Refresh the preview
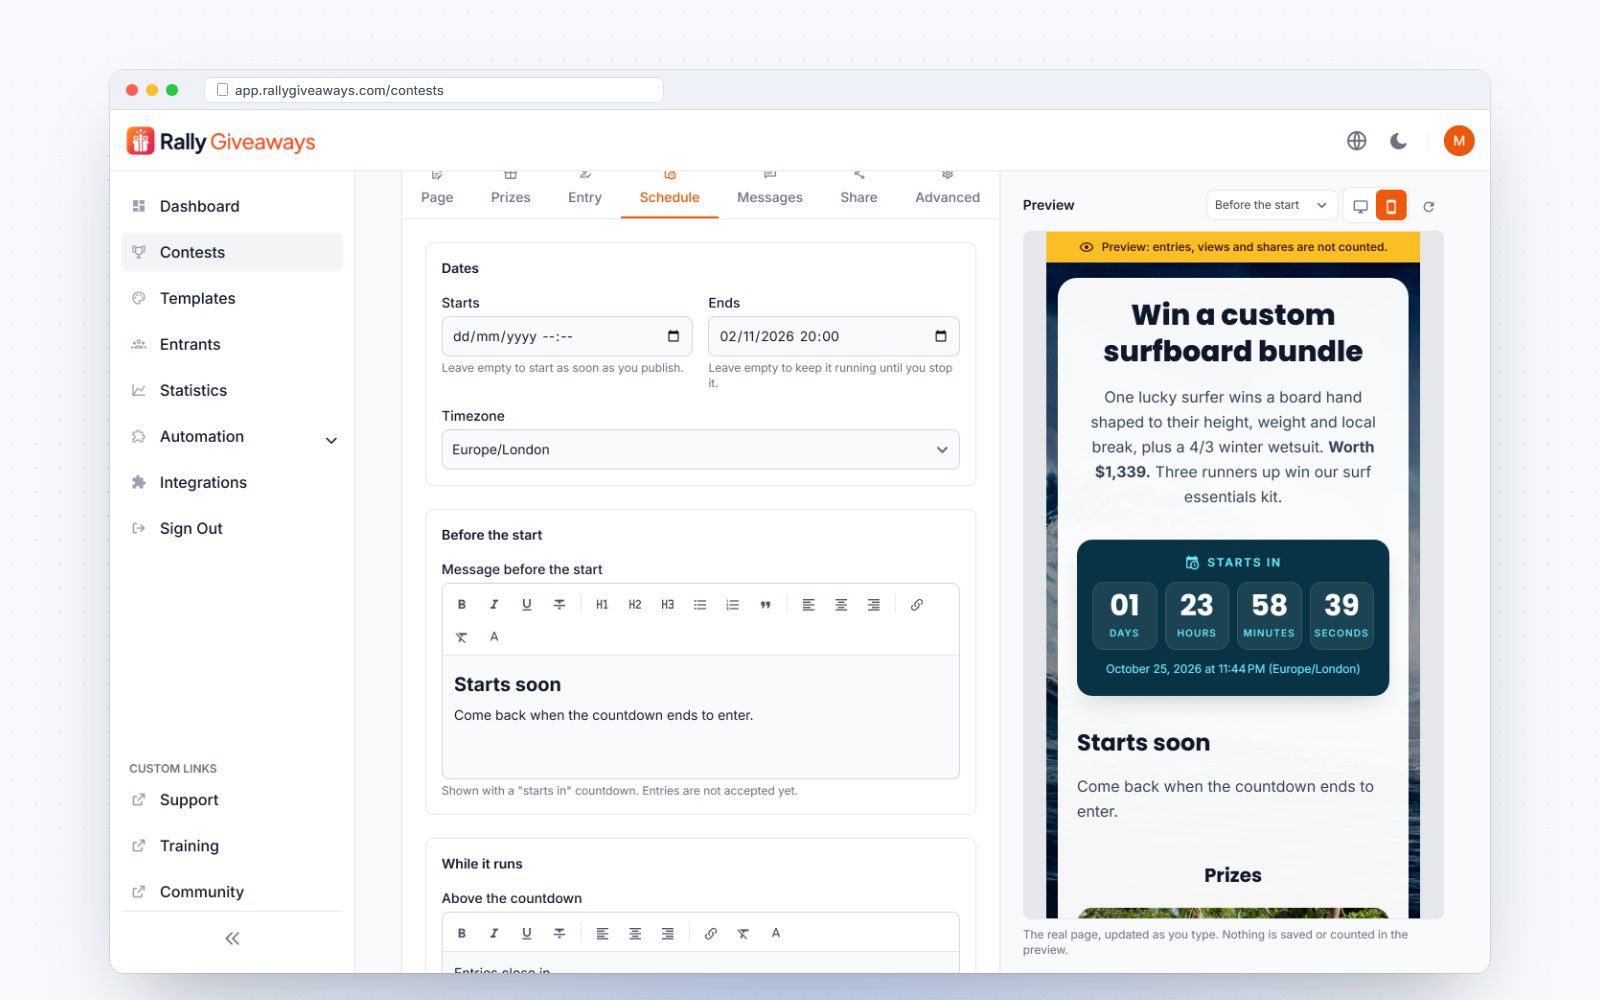 click(1429, 206)
